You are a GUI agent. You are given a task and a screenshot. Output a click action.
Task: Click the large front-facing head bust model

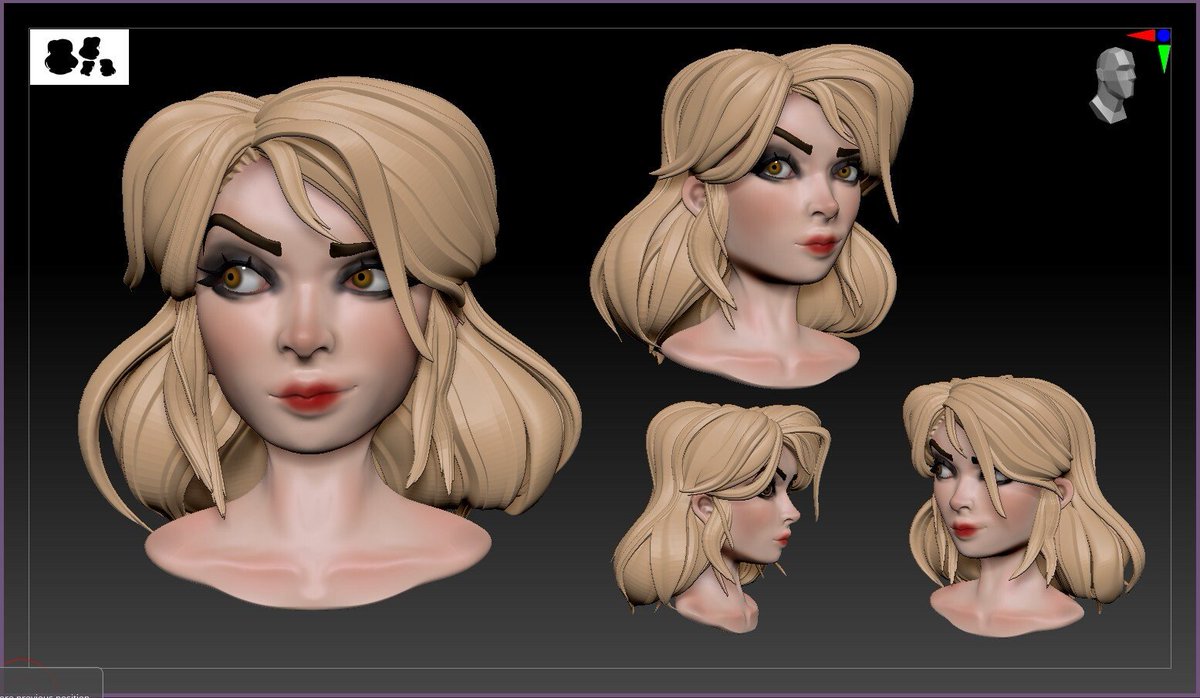point(330,345)
